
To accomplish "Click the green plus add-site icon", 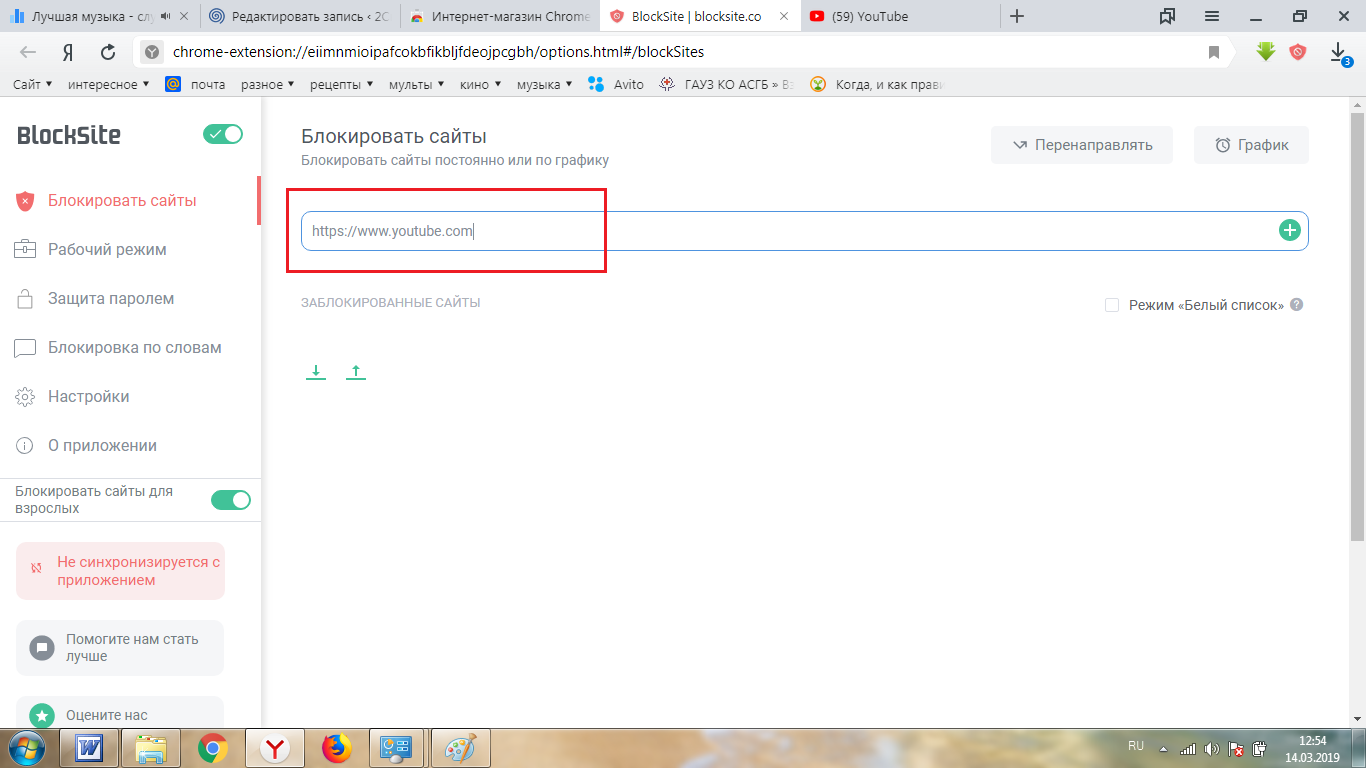I will coord(1289,231).
